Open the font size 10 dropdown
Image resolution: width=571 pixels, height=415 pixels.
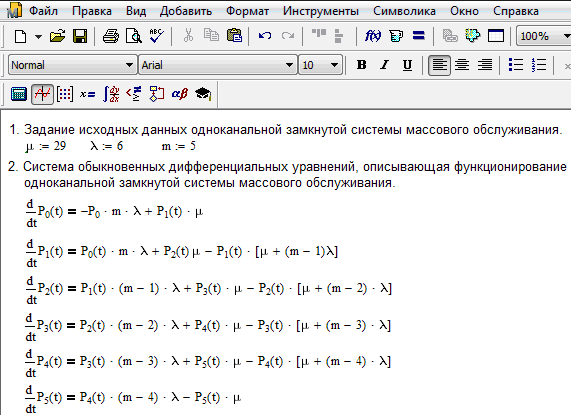pyautogui.click(x=334, y=65)
